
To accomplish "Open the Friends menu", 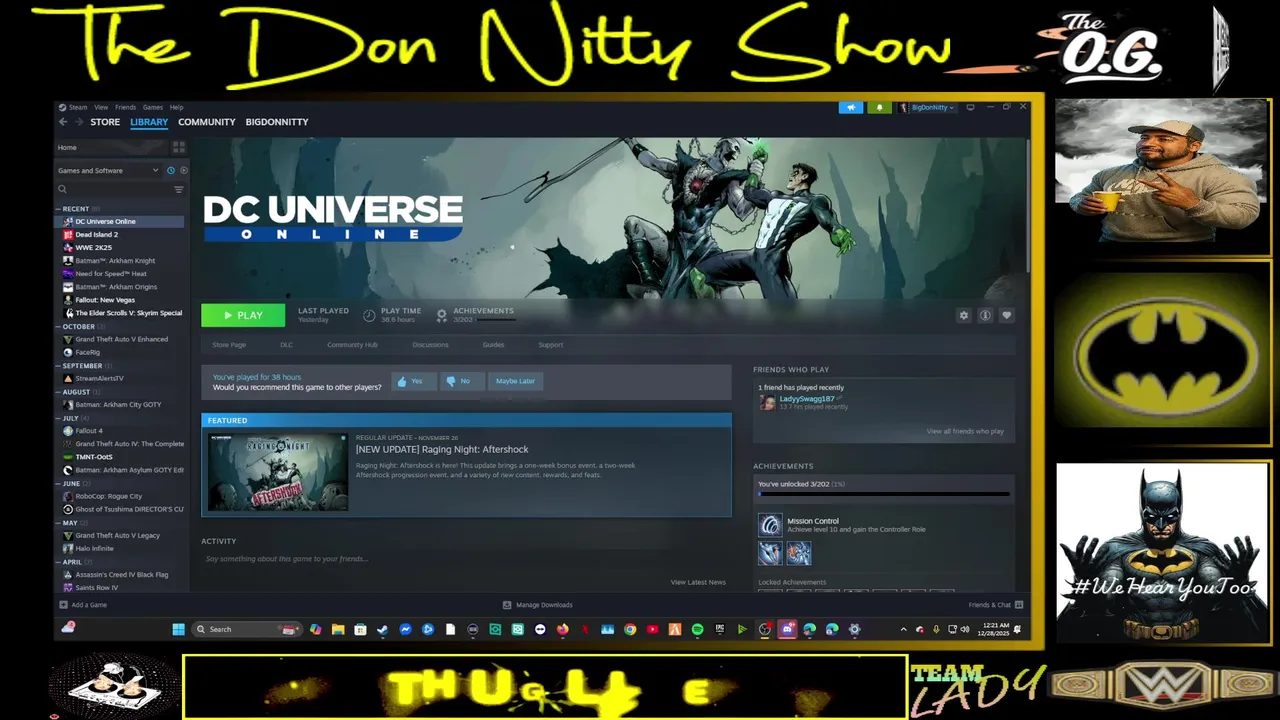I will click(x=125, y=107).
